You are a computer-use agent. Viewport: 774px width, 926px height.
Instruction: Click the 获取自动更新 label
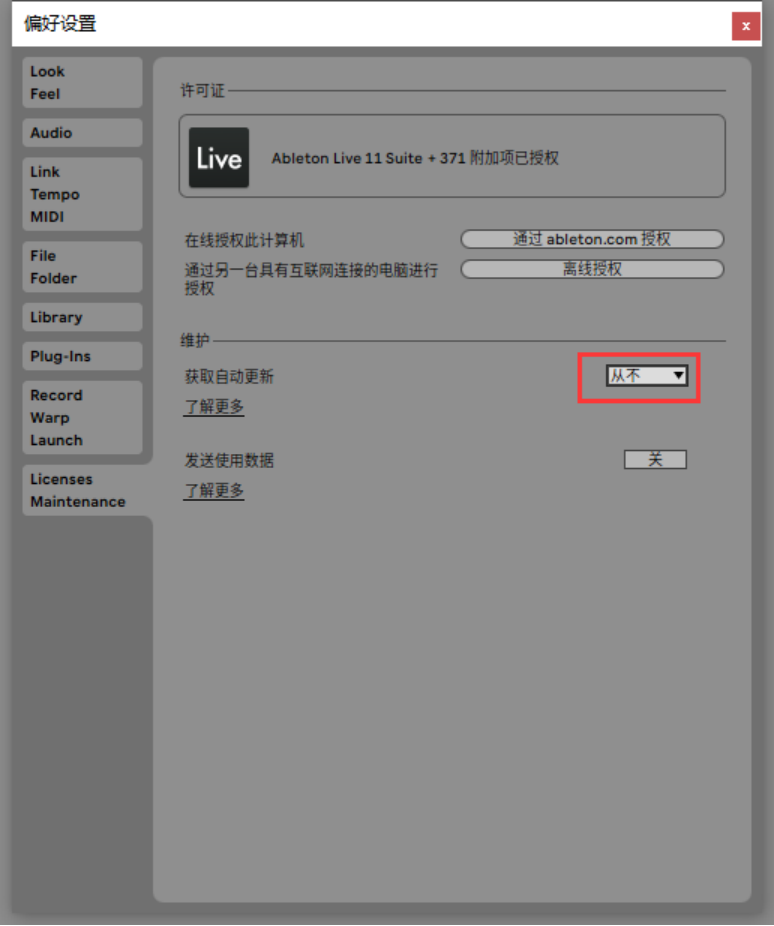tap(229, 376)
